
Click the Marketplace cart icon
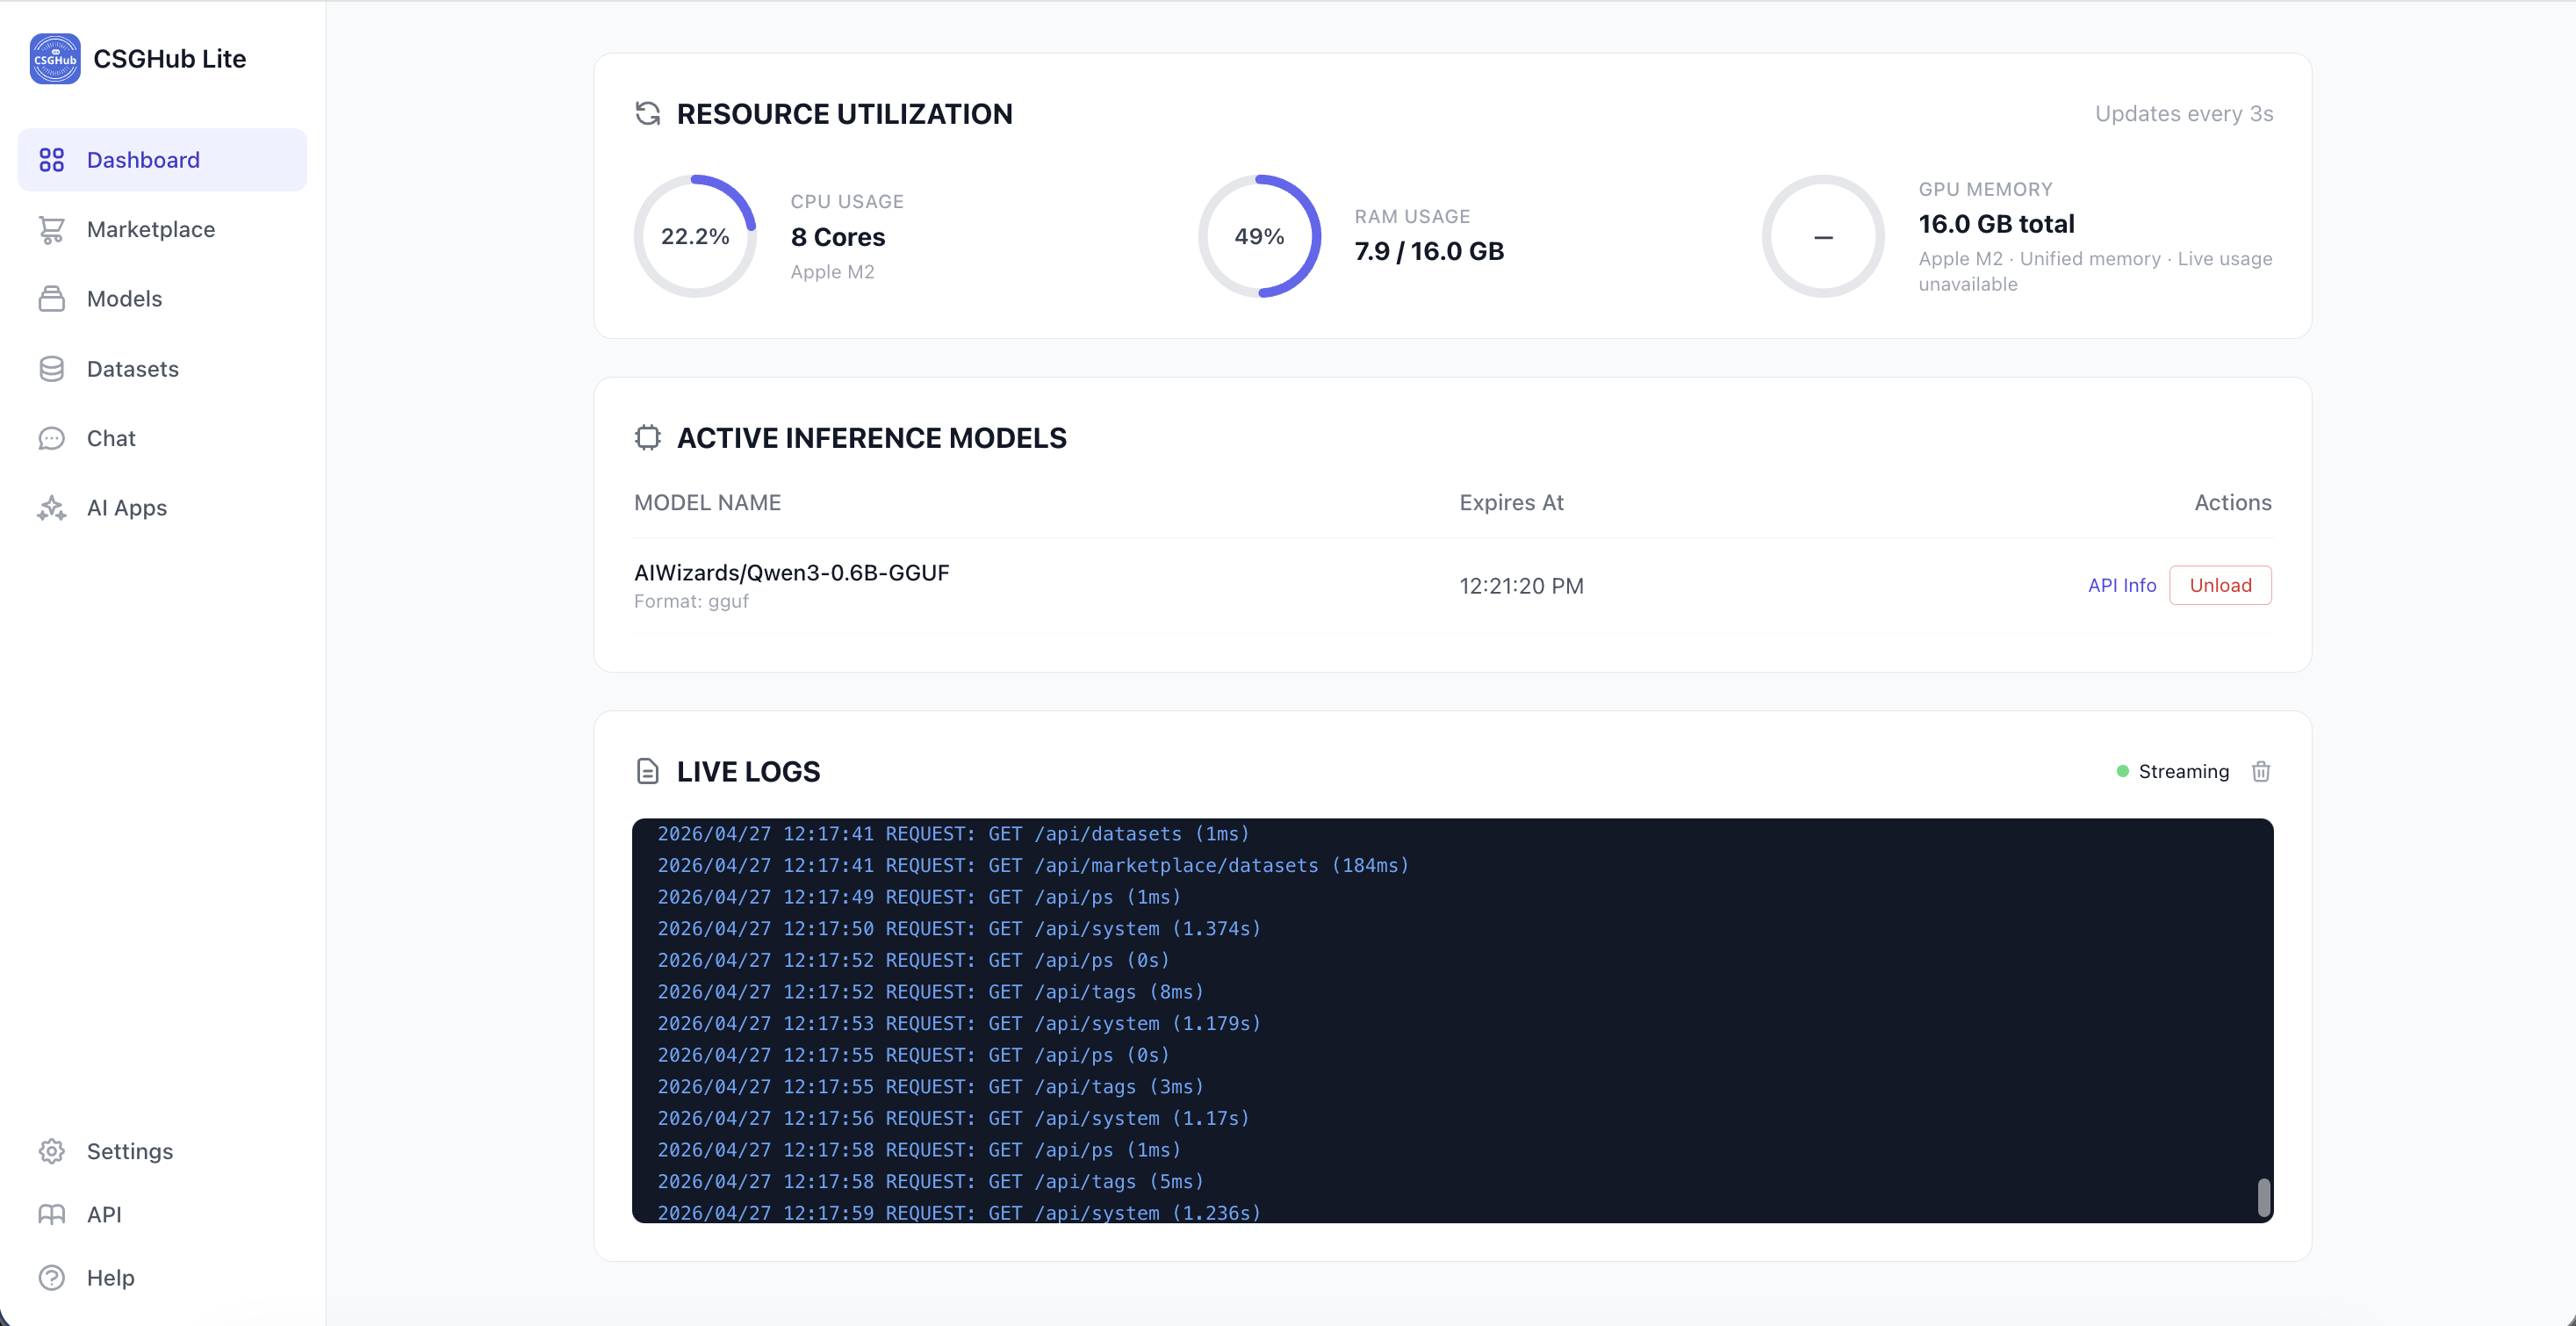pos(52,230)
